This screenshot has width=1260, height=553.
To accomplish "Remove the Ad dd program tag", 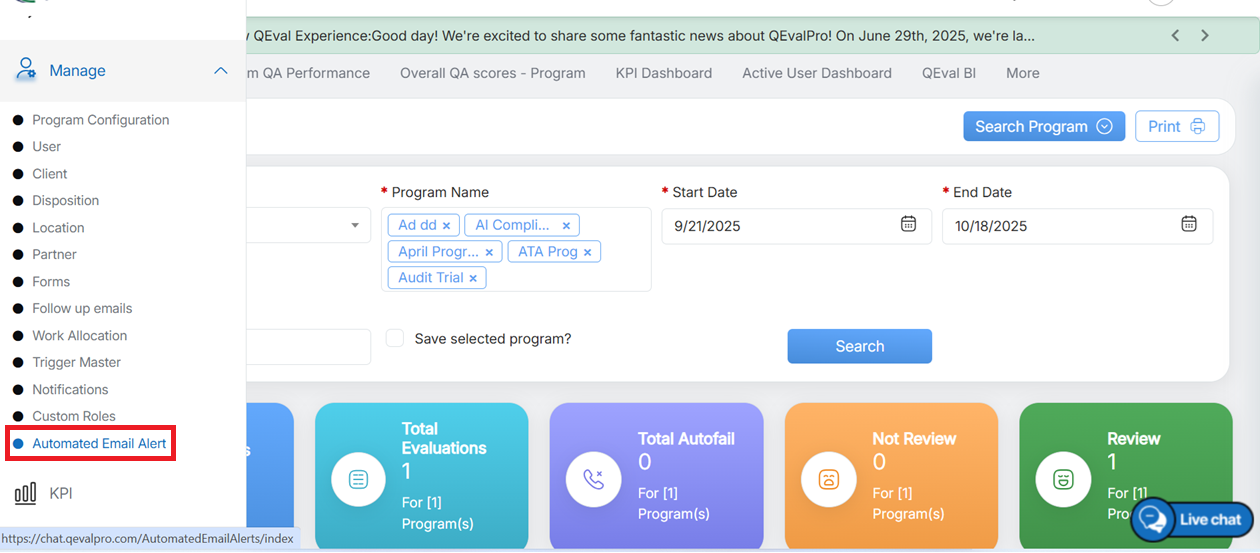I will 446,226.
